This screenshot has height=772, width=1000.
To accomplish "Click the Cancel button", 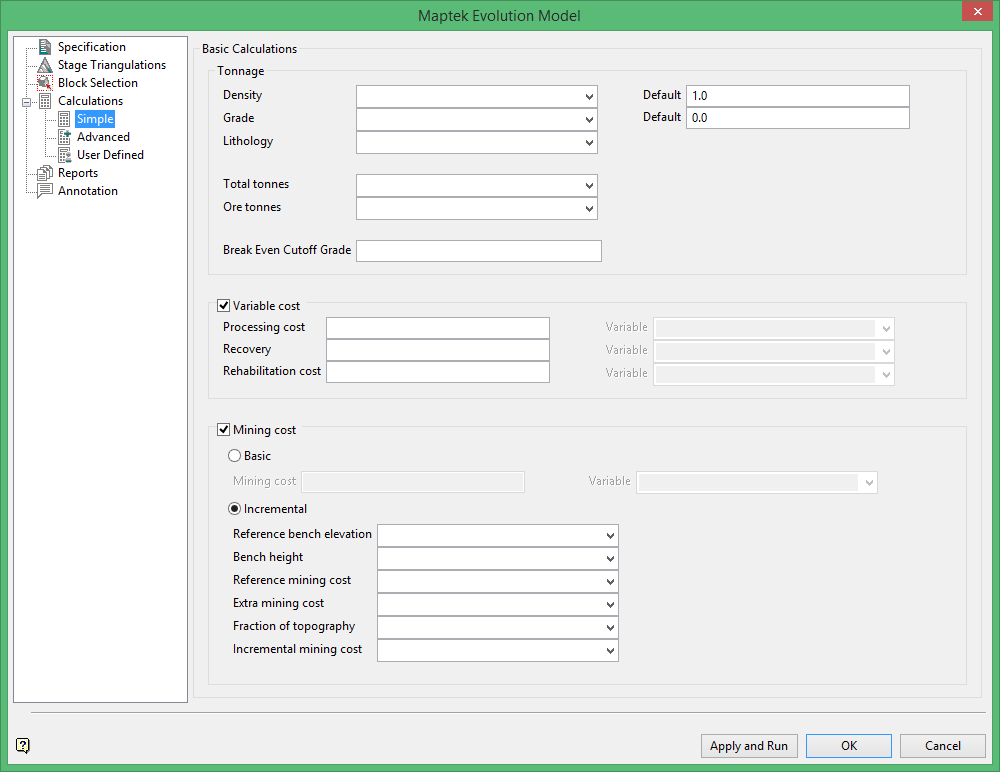I will tap(942, 746).
